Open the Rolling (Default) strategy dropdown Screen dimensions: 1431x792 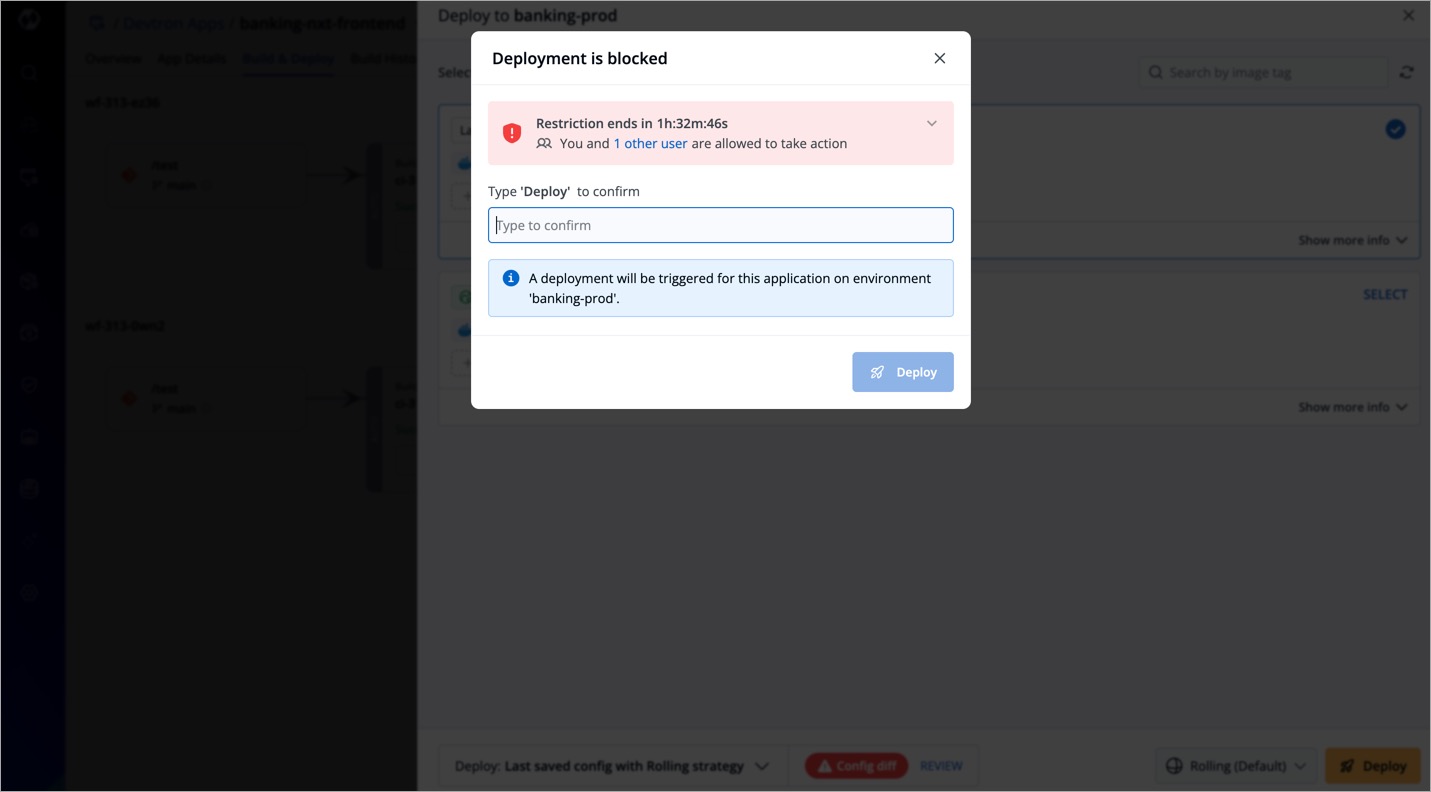click(x=1236, y=766)
